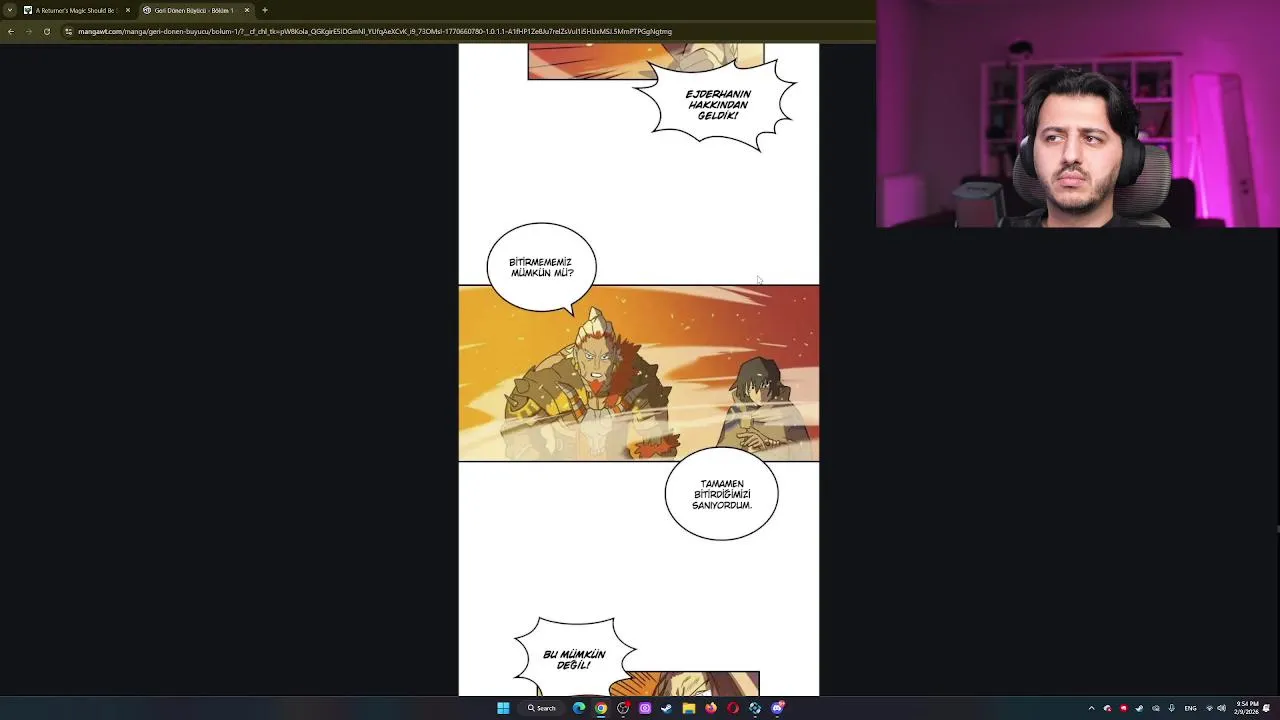1280x720 pixels.
Task: Launch Firefox from the taskbar
Action: coord(711,708)
